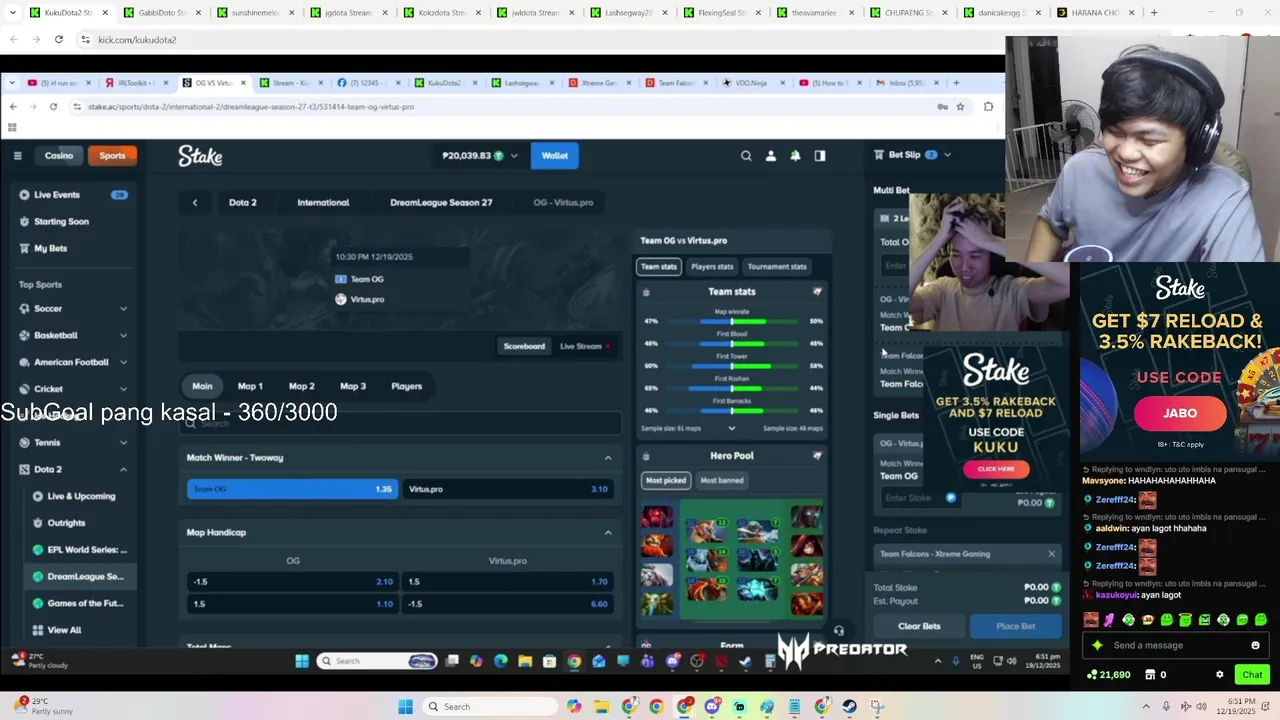
Task: Click the market Search input field
Action: click(400, 424)
